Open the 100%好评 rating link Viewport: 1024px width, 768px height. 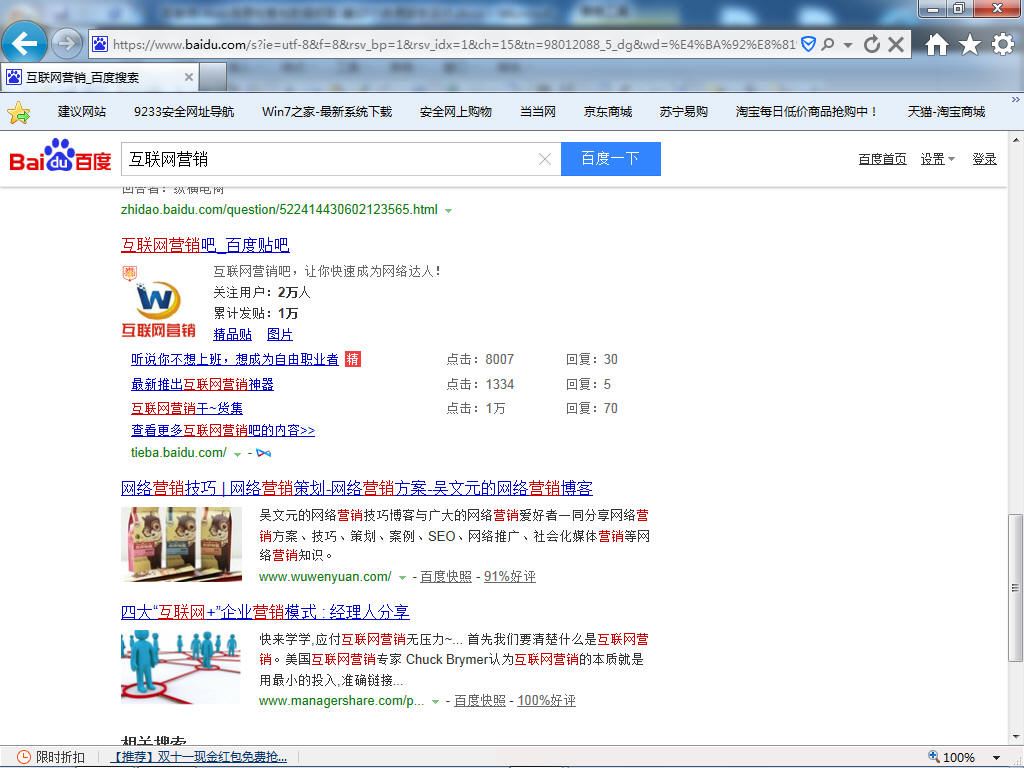546,701
